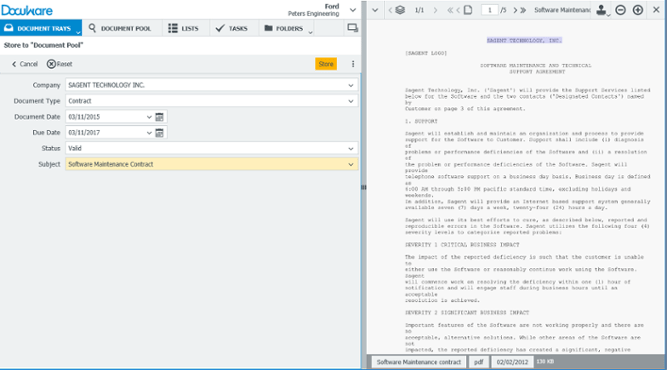Expand Folders tab dropdown arrow
Screen dimensions: 667x370
(310, 32)
